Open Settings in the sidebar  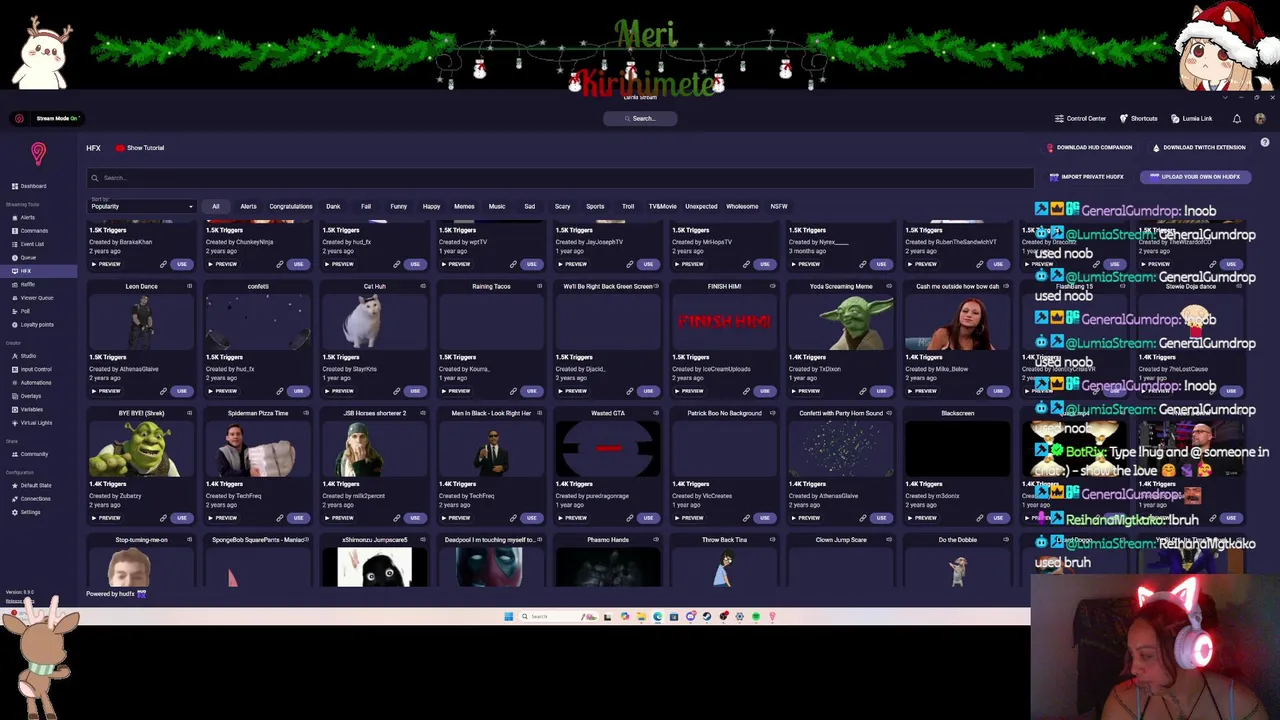point(39,512)
